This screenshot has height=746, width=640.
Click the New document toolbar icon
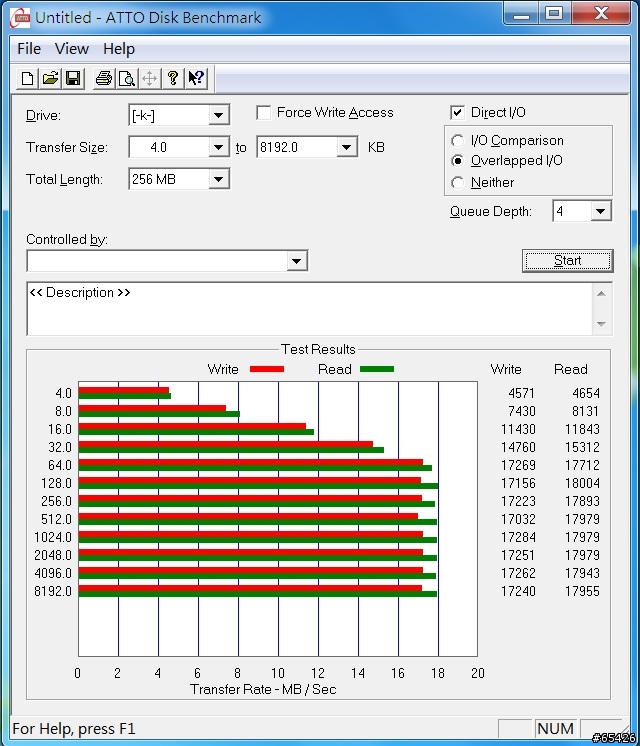point(27,78)
